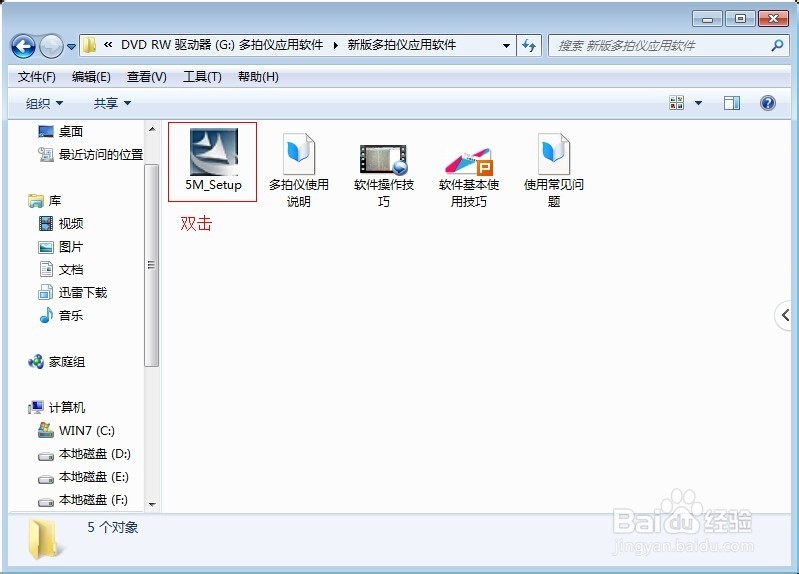The height and width of the screenshot is (574, 799).
Task: Expand the more view options arrow
Action: pyautogui.click(x=698, y=103)
